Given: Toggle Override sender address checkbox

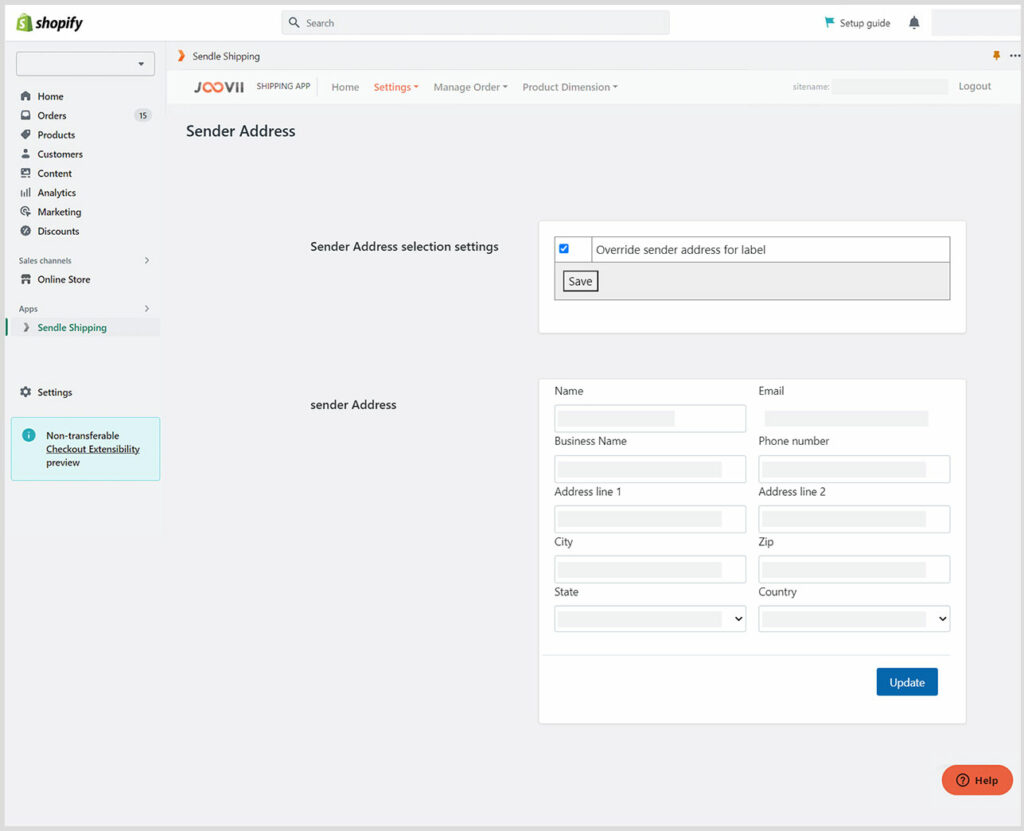Looking at the screenshot, I should 564,248.
